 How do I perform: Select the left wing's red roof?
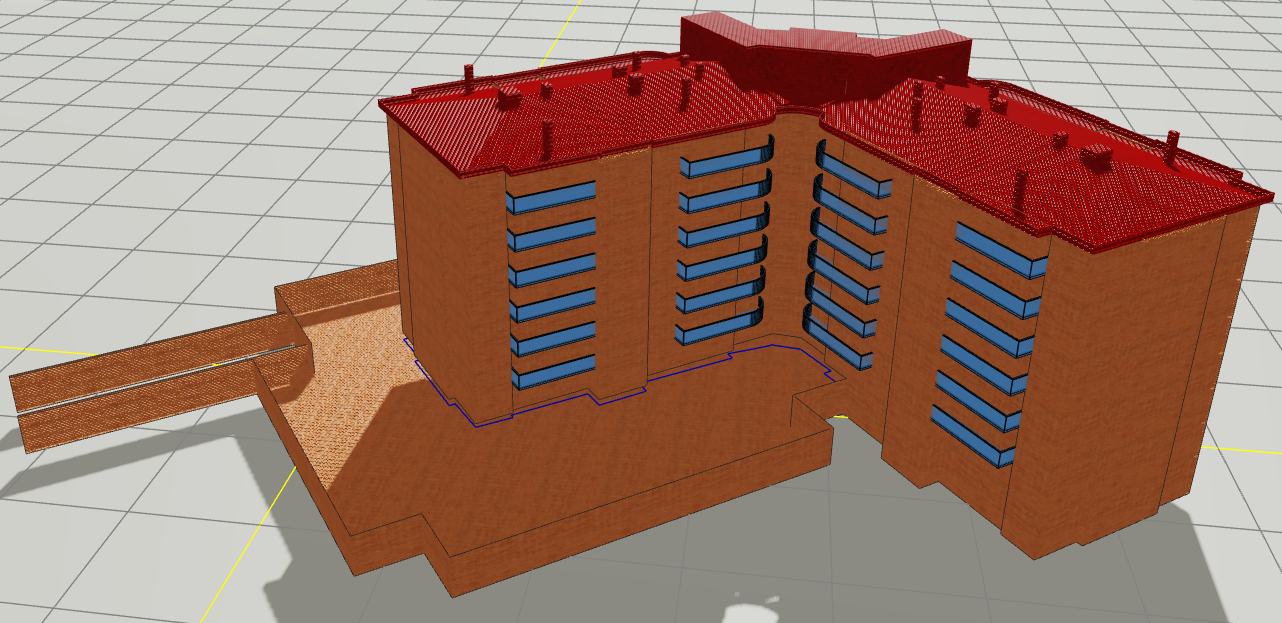coord(600,120)
